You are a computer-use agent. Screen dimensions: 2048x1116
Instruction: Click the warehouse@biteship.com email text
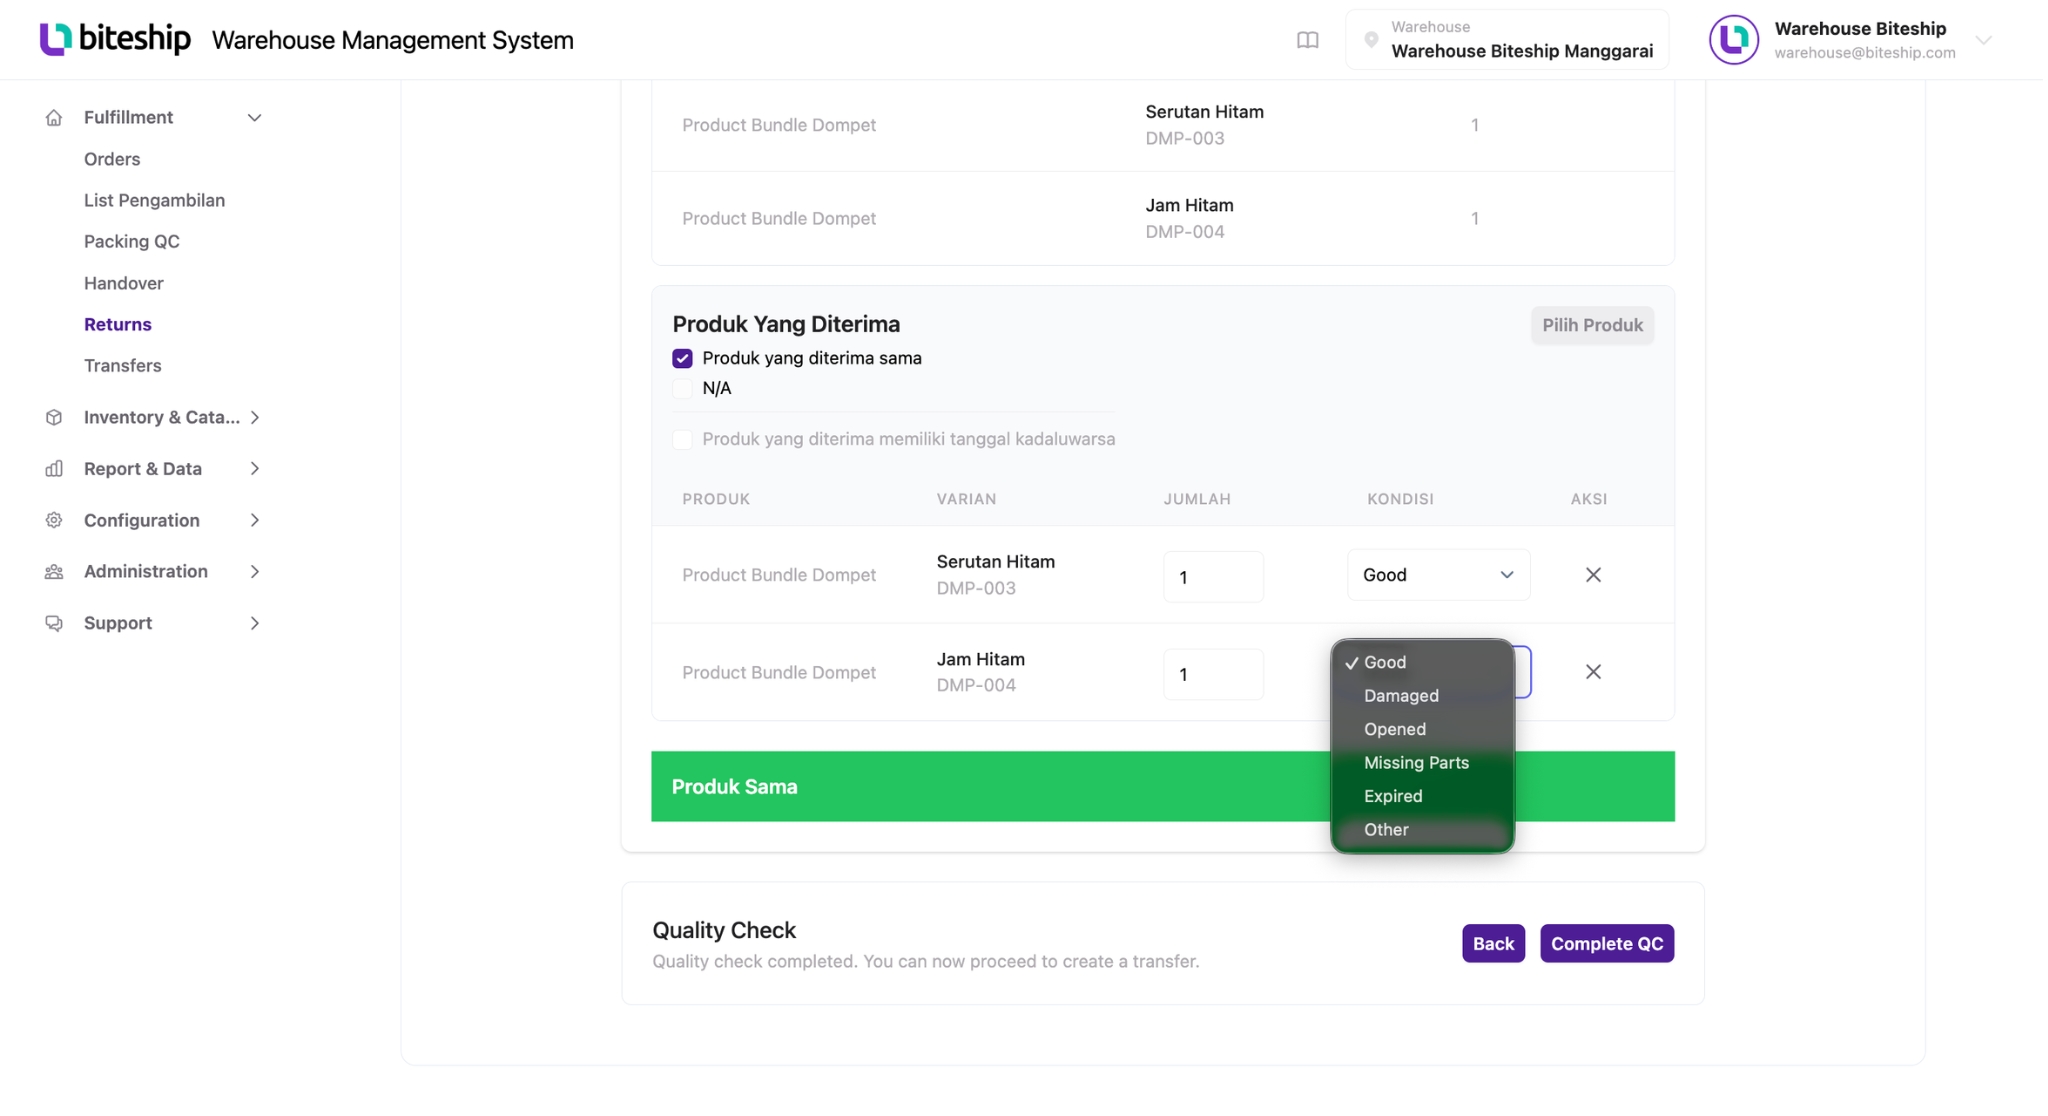(1865, 53)
